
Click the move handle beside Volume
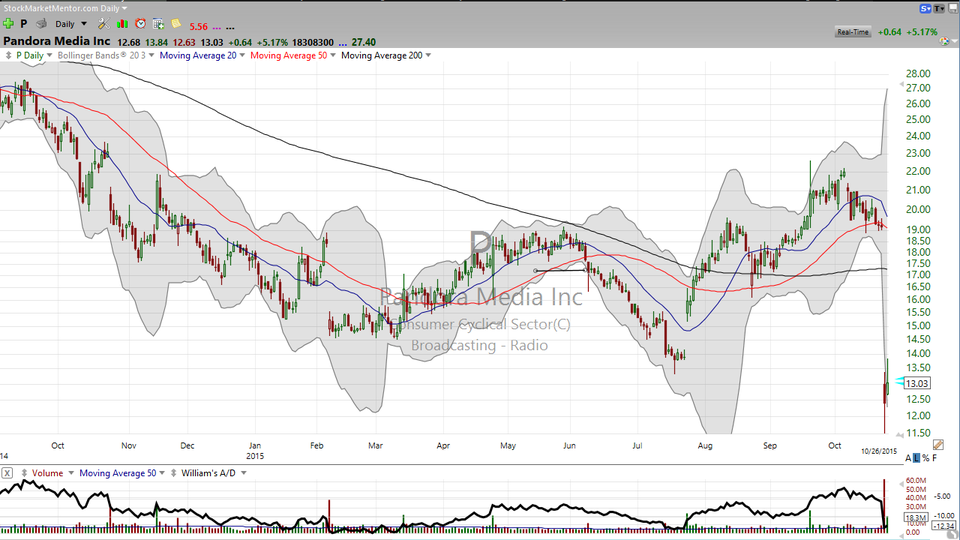(24, 473)
